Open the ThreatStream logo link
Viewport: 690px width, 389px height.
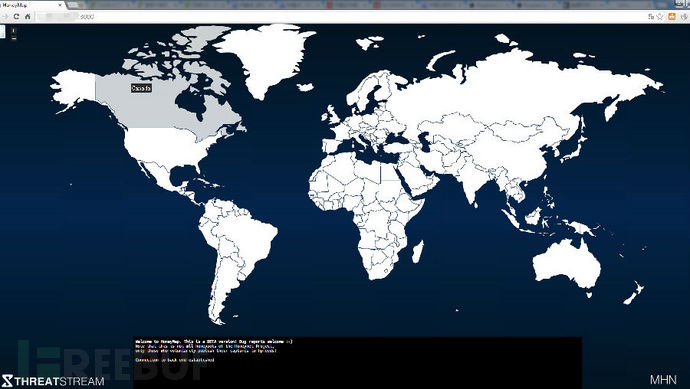pyautogui.click(x=53, y=381)
